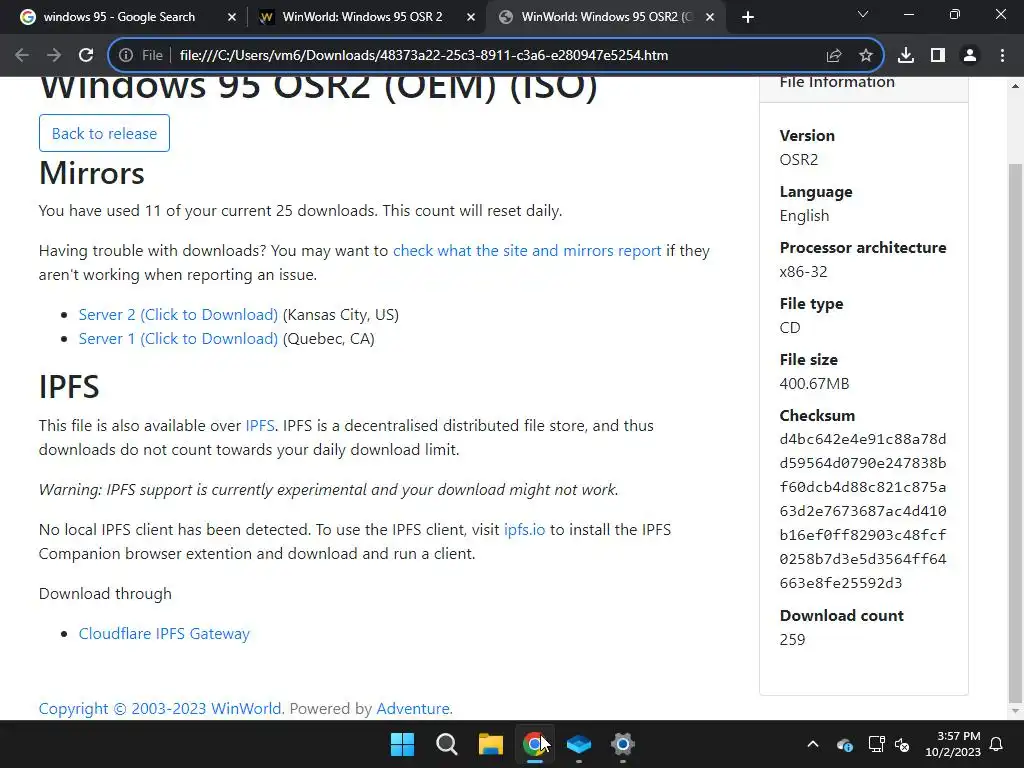Reload the current page
The image size is (1024, 768).
[86, 56]
